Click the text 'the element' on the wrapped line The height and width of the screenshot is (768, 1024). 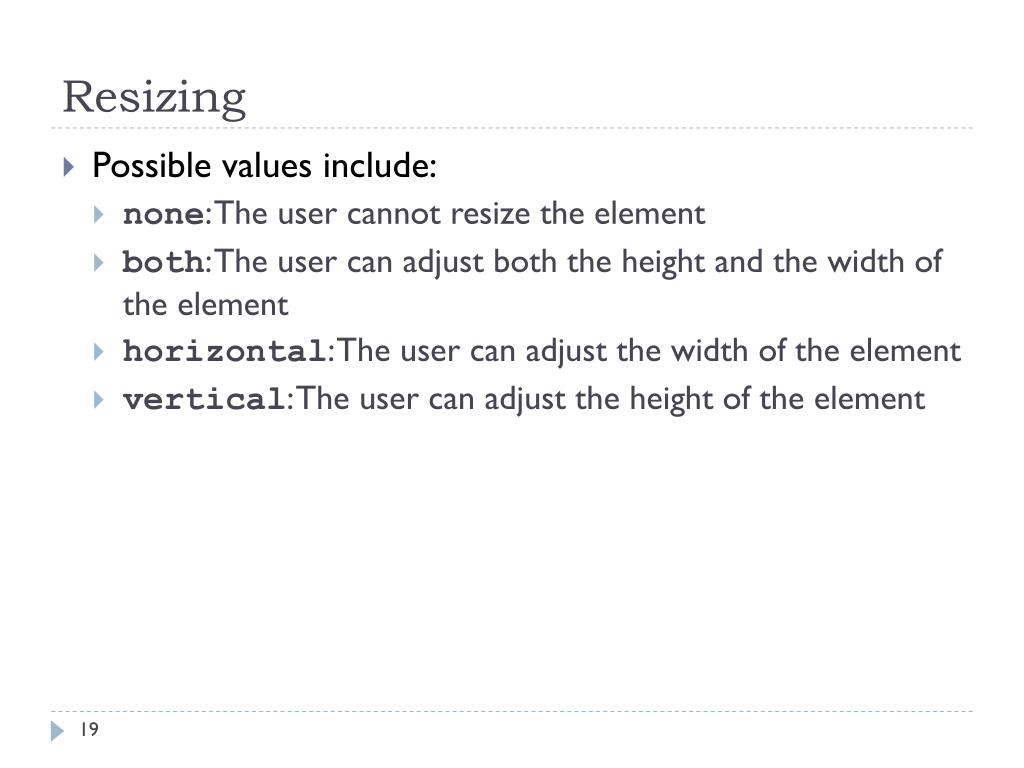pyautogui.click(x=206, y=305)
